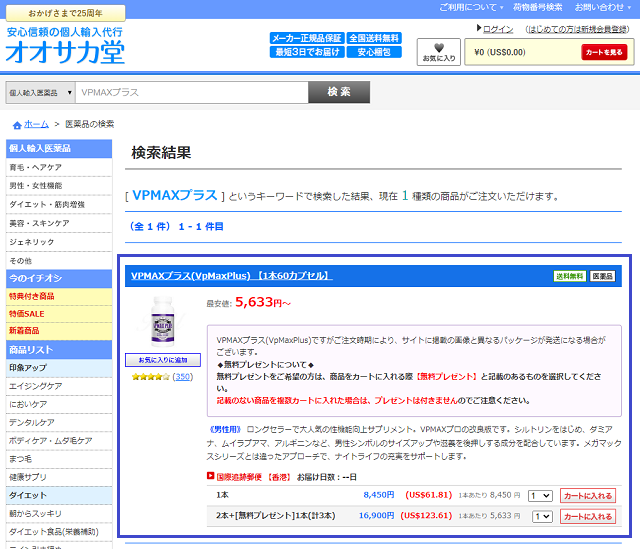
Task: Select ジェネリック in the sidebar
Action: click(59, 242)
